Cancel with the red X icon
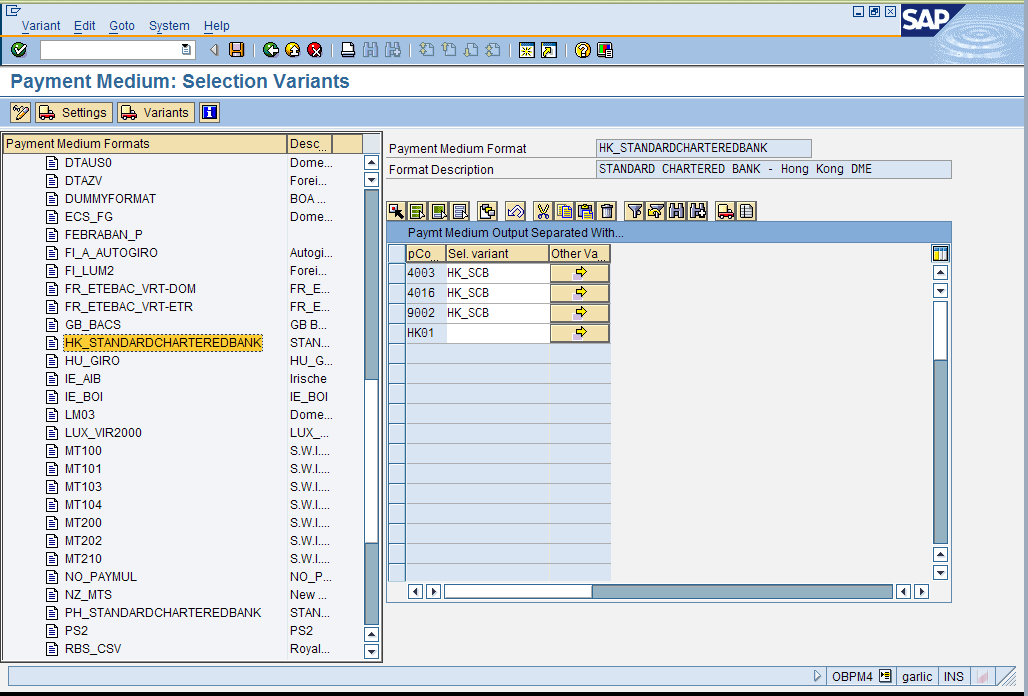The image size is (1028, 696). pyautogui.click(x=314, y=48)
